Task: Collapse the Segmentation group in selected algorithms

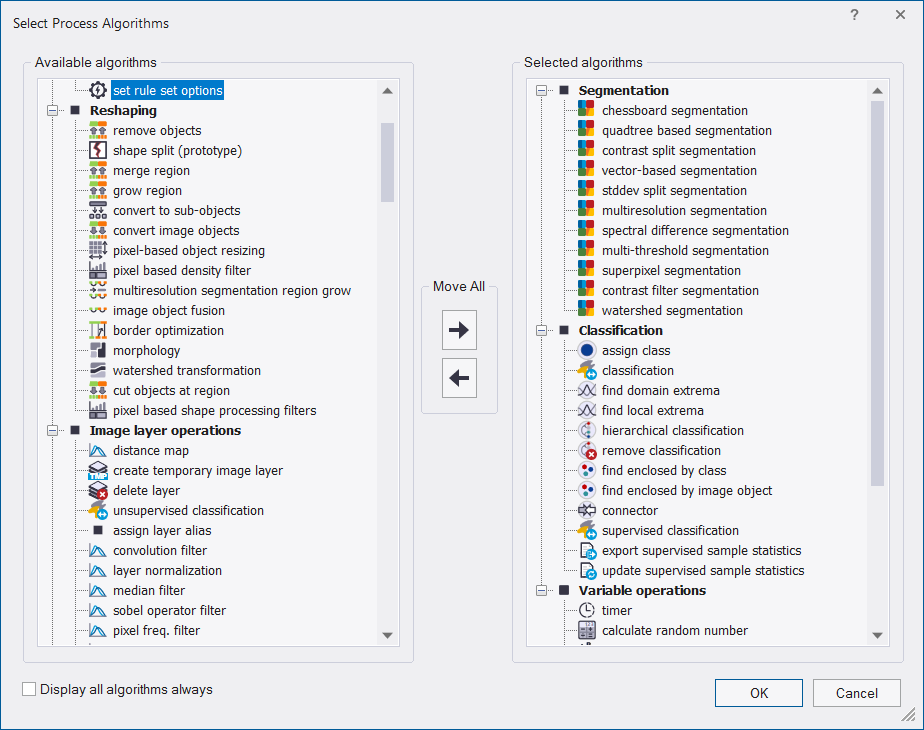Action: point(542,90)
